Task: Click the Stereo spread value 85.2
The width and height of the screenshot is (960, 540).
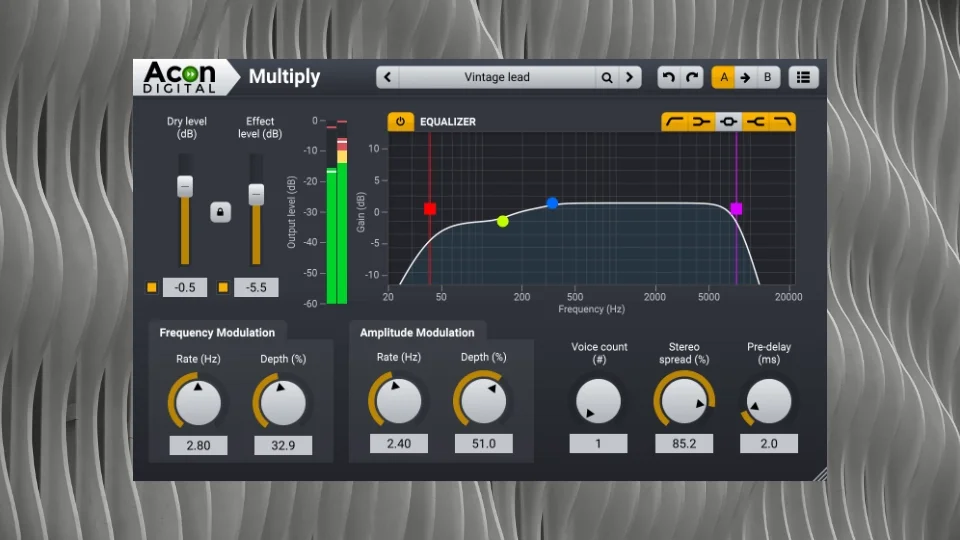Action: (684, 443)
